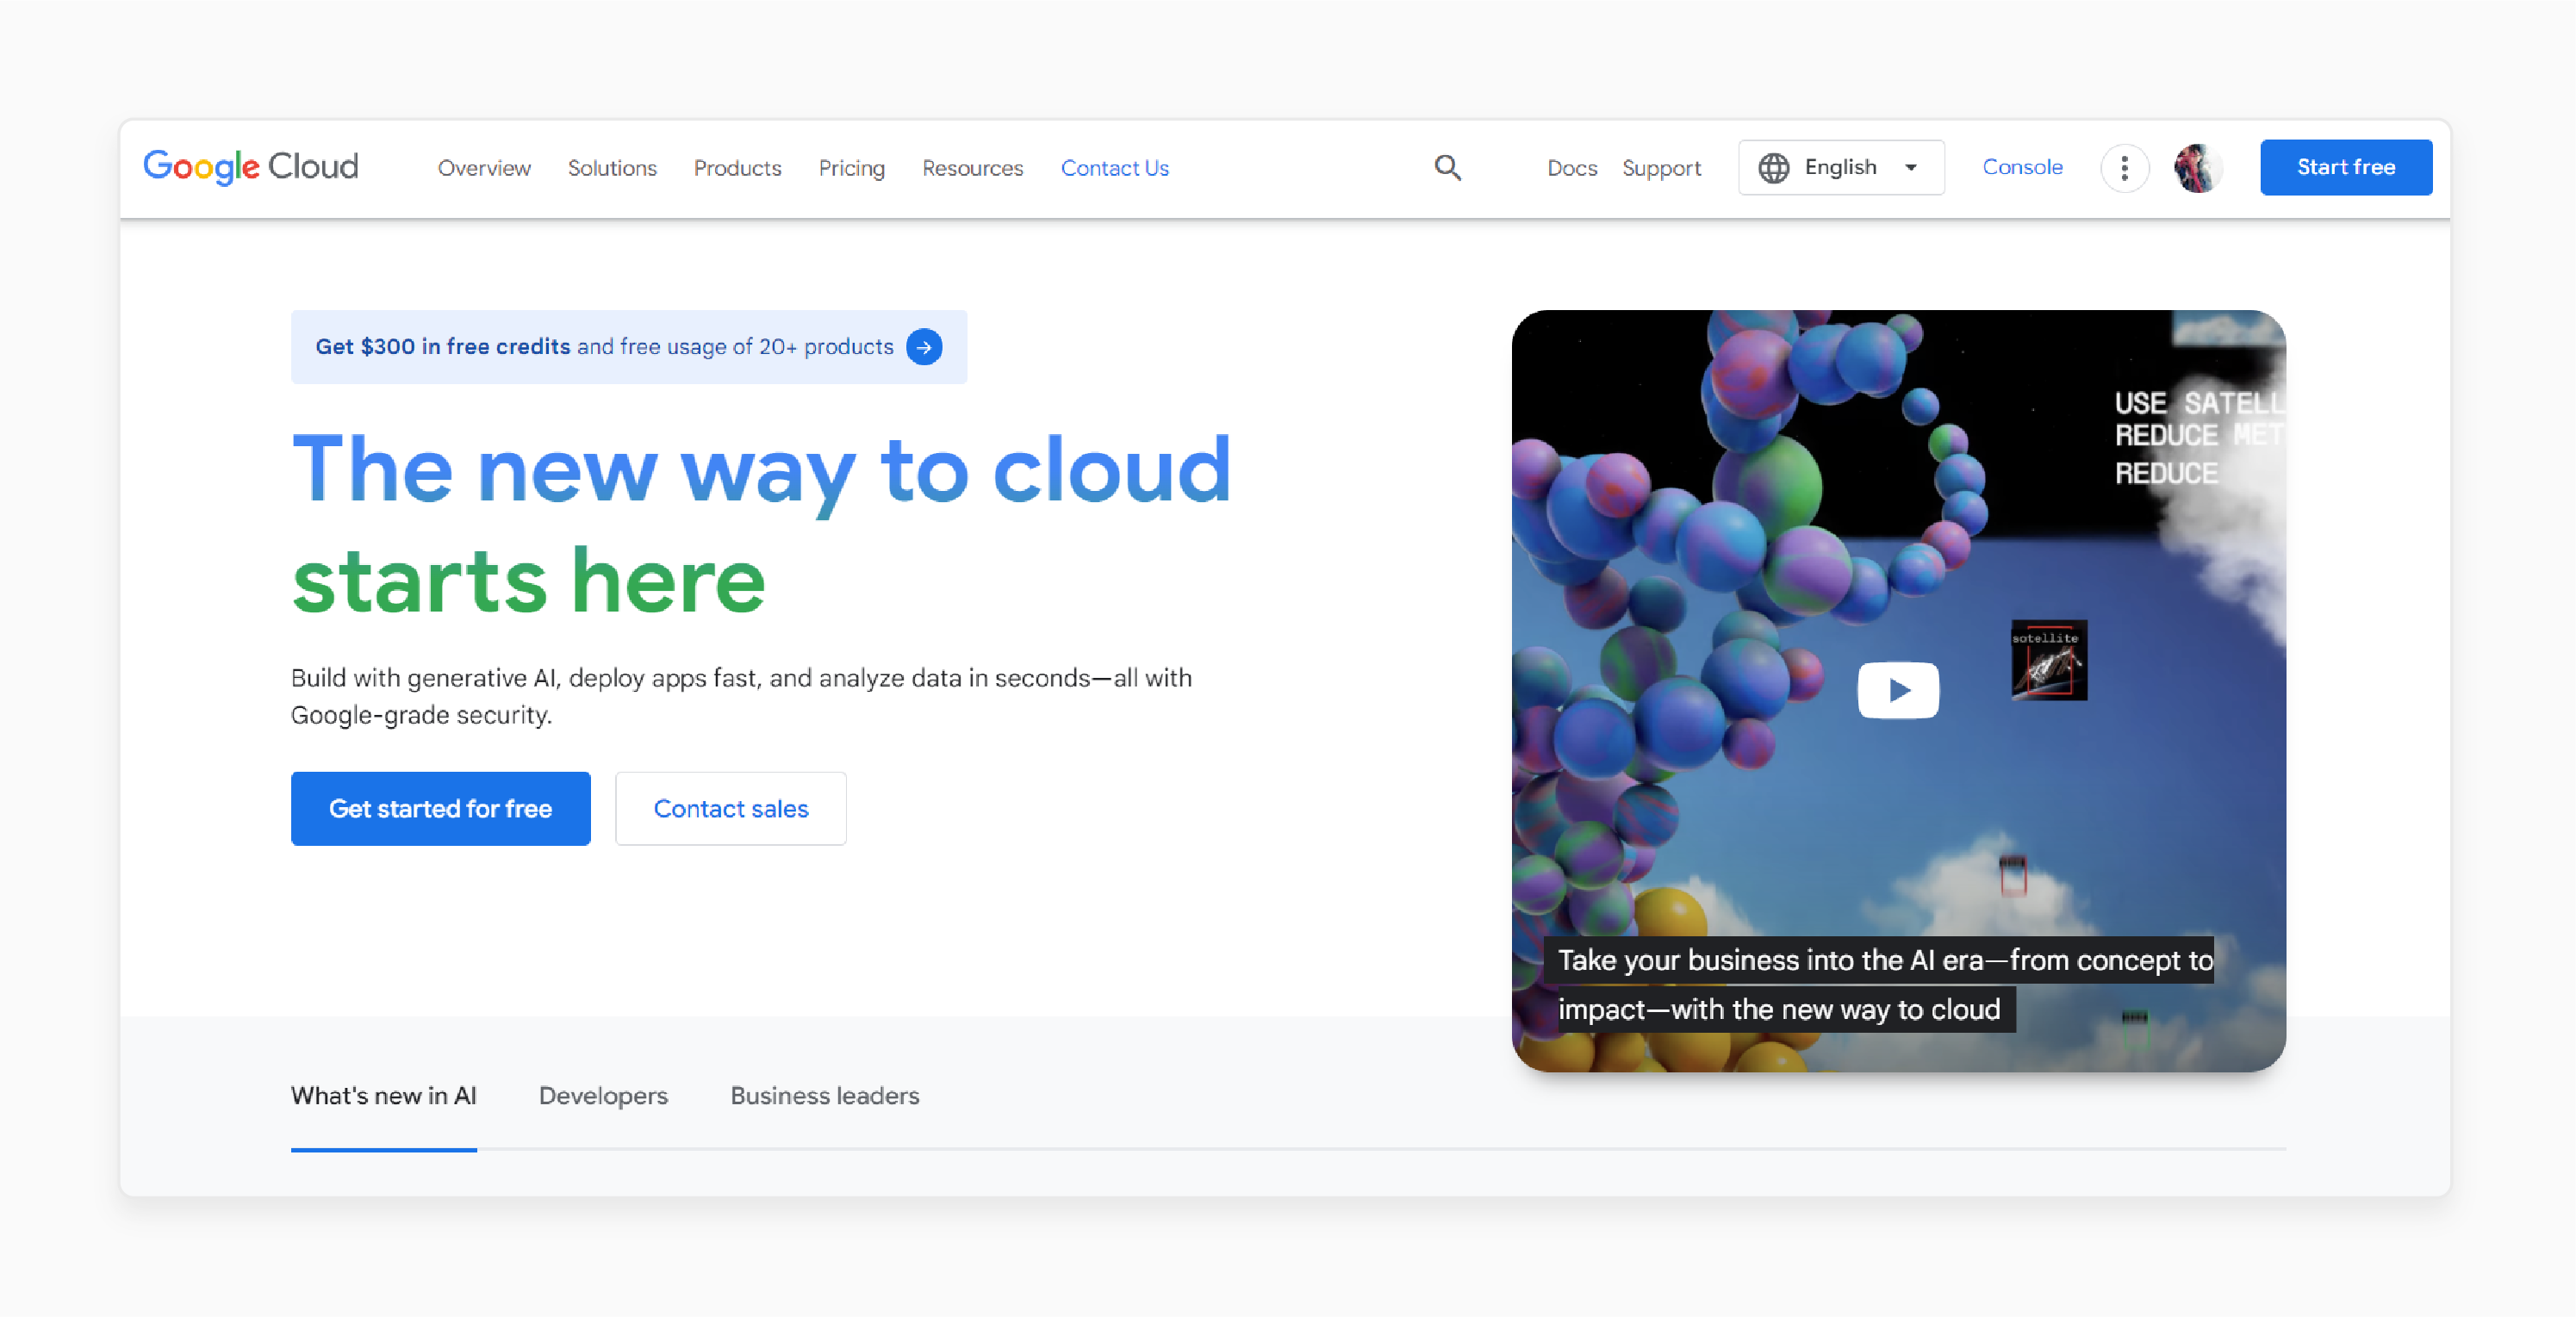This screenshot has width=2576, height=1317.
Task: Open the search magnifier icon
Action: [1448, 167]
